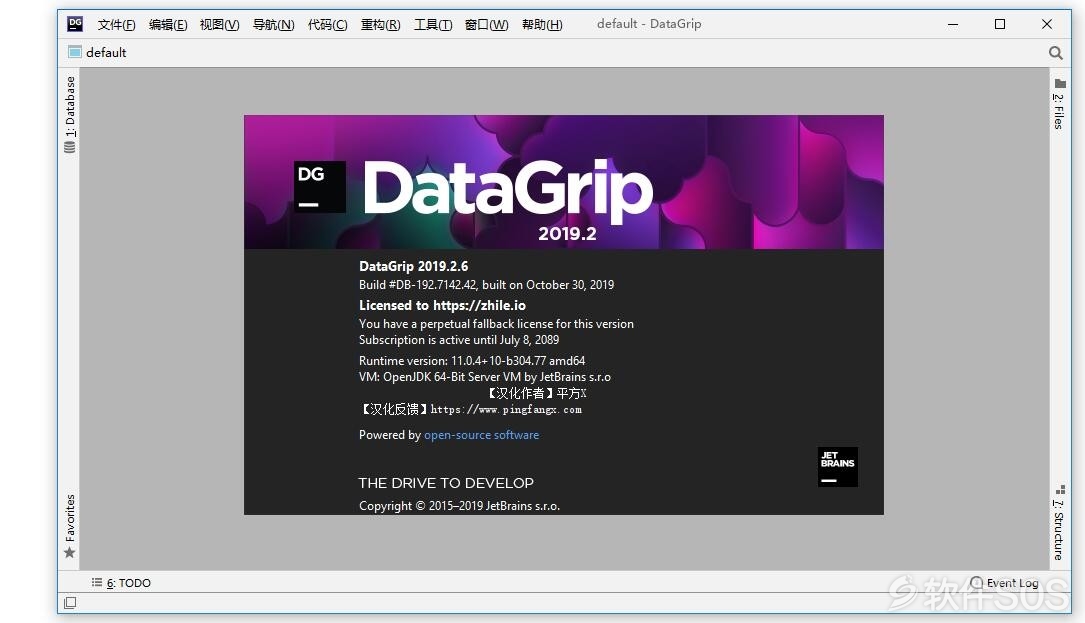Click the Files folder icon on right stripe
1085x623 pixels.
pyautogui.click(x=1059, y=83)
